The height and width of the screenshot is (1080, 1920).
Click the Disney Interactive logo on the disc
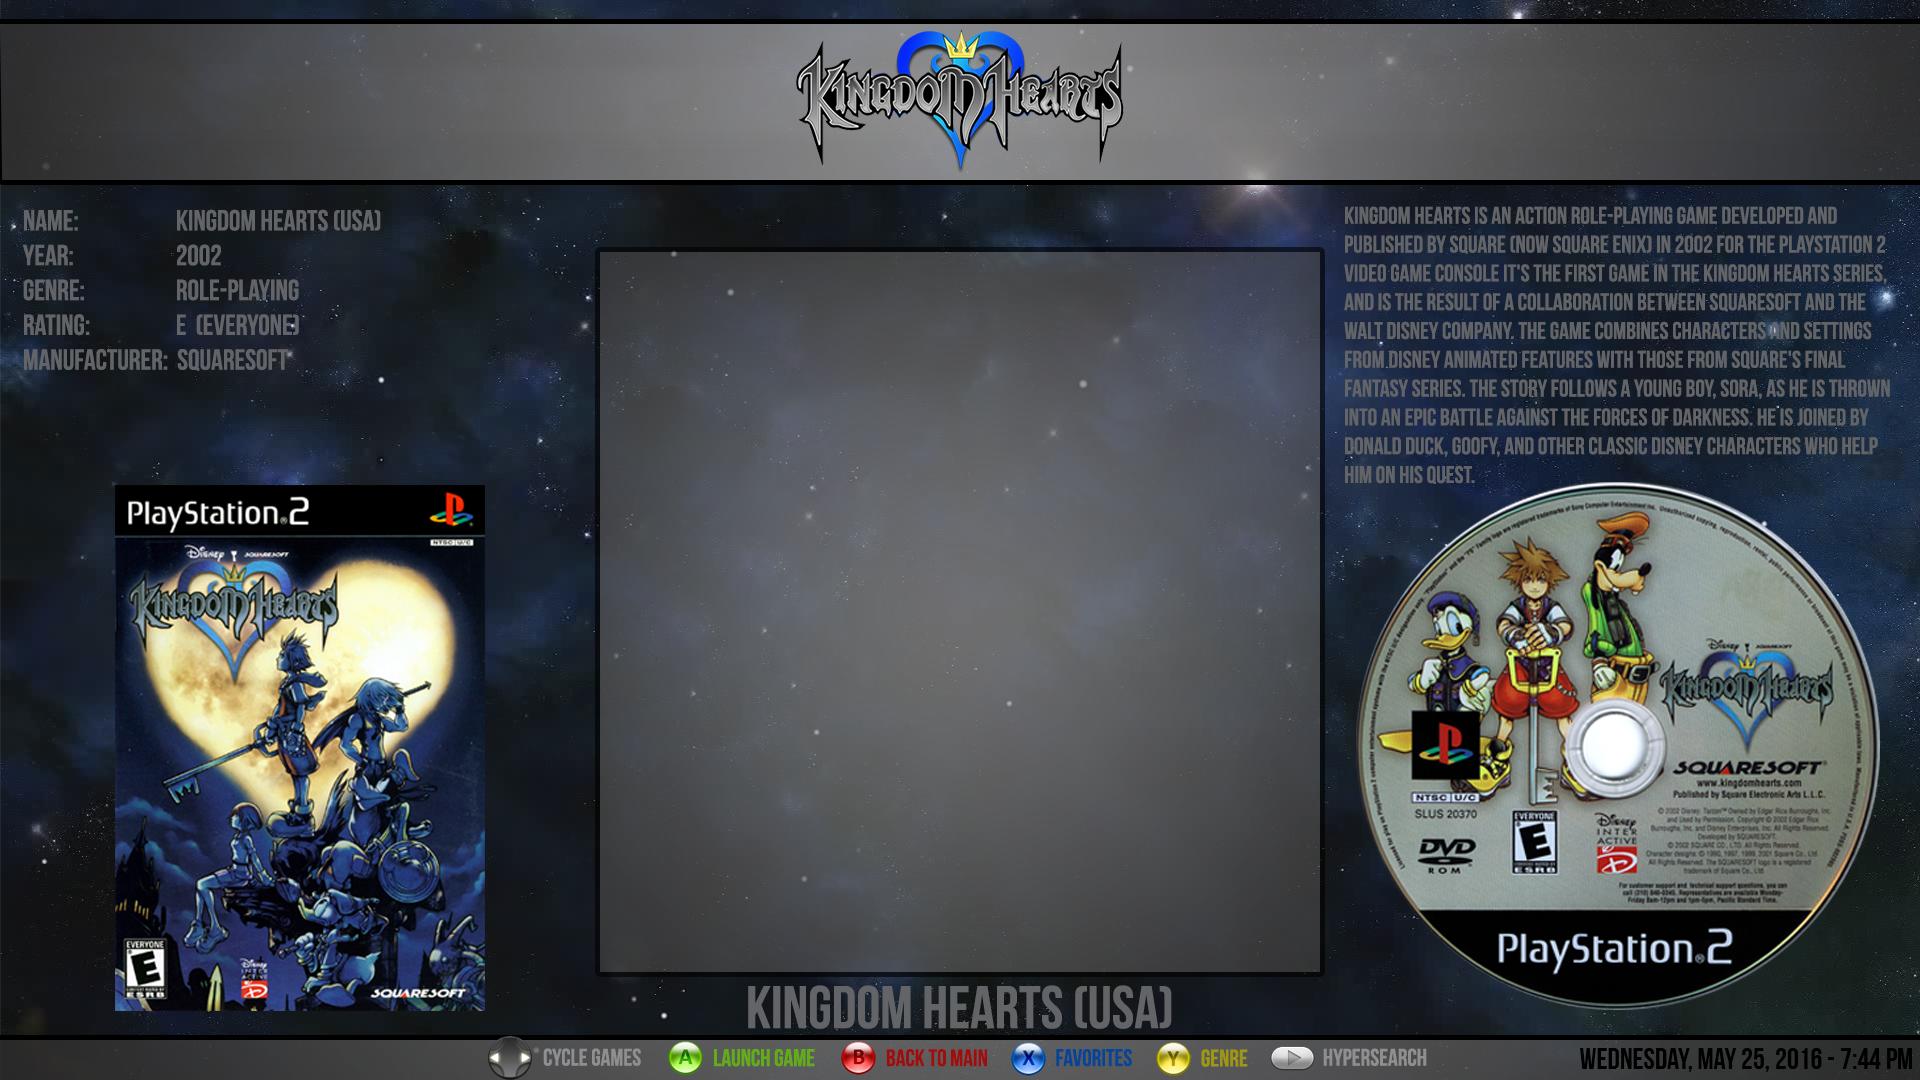click(x=1616, y=842)
